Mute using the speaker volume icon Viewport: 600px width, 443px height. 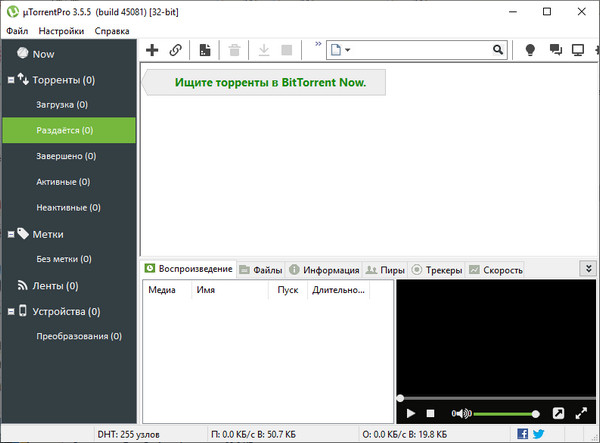coord(462,413)
